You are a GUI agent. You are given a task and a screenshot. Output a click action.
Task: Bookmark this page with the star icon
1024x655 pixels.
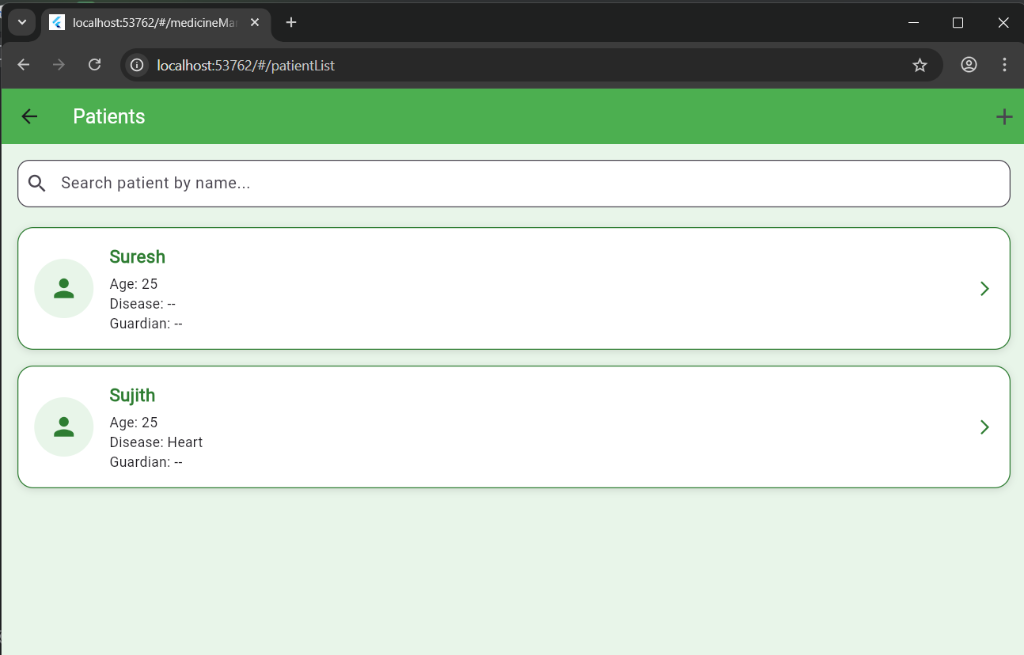[920, 65]
